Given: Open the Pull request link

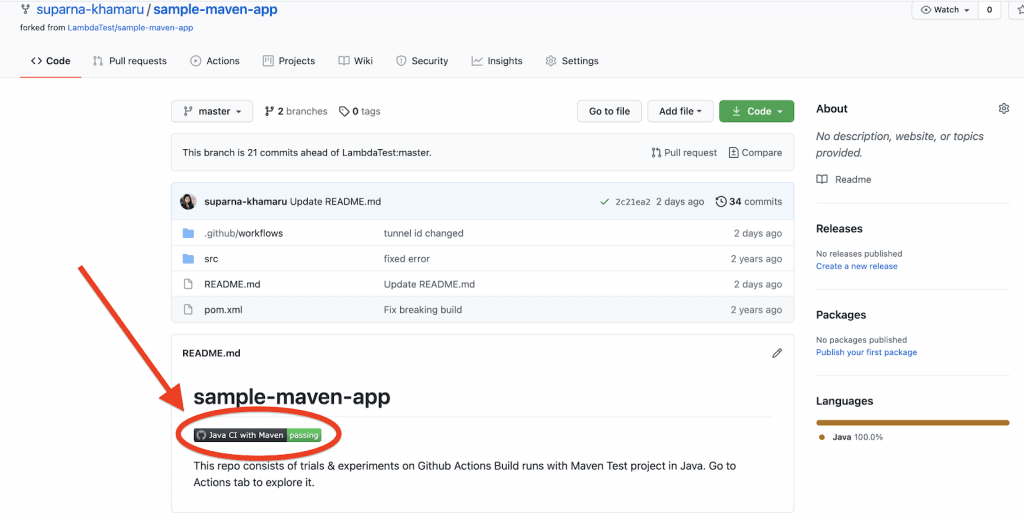Looking at the screenshot, I should 684,152.
